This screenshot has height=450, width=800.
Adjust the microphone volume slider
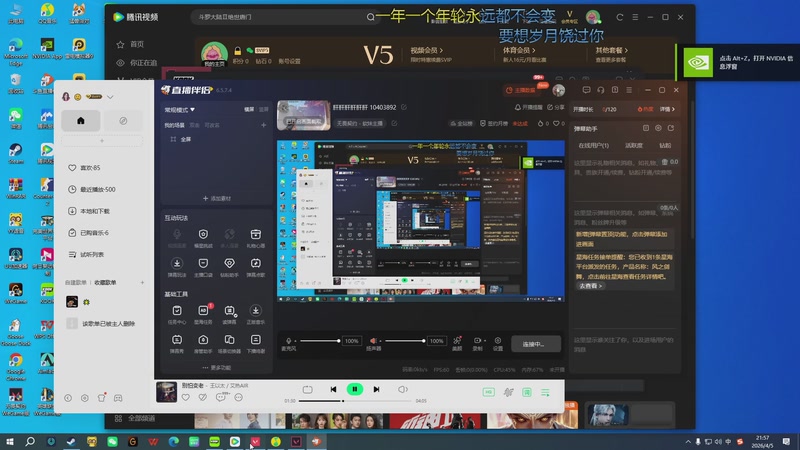point(319,341)
